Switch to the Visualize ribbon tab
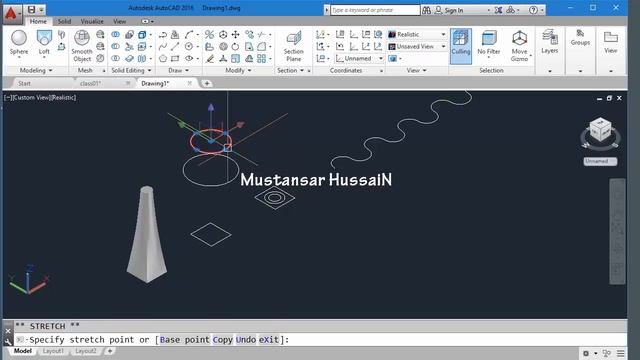 pyautogui.click(x=92, y=21)
